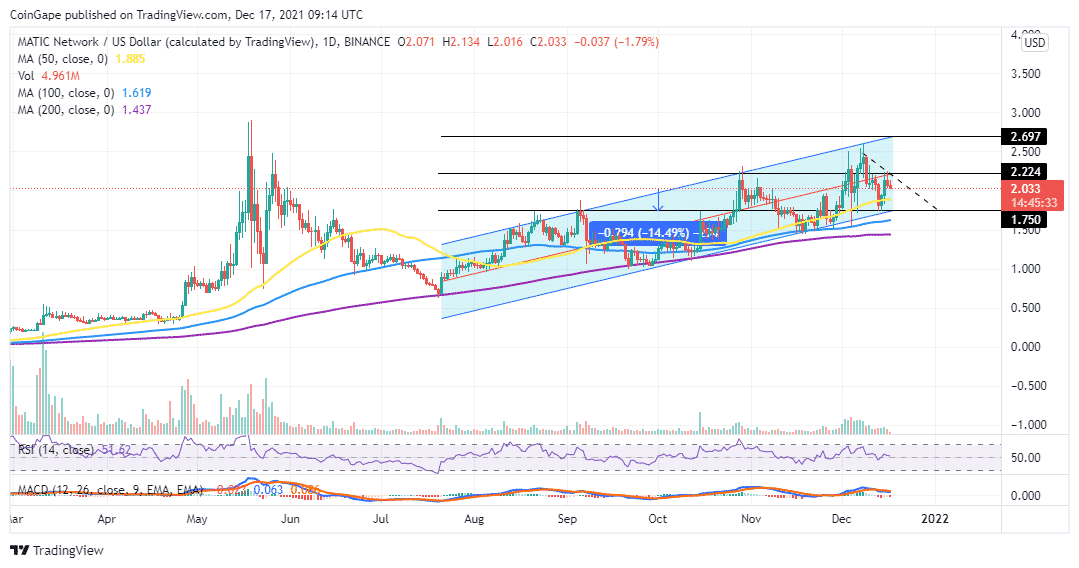Click the TradingView logo at bottom left

point(57,550)
